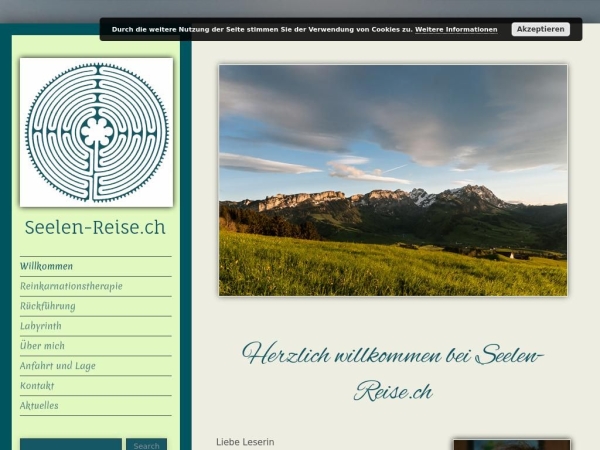Go to the Rückführung page
This screenshot has height=450, width=600.
tap(48, 306)
